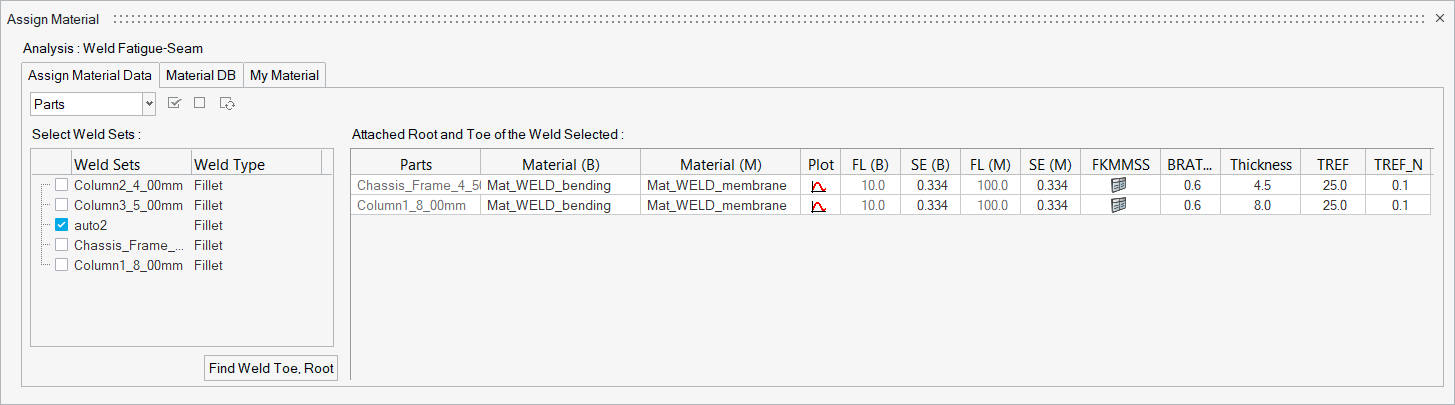
Task: Open the S-N plot for Chassis_Frame row
Action: coord(818,185)
